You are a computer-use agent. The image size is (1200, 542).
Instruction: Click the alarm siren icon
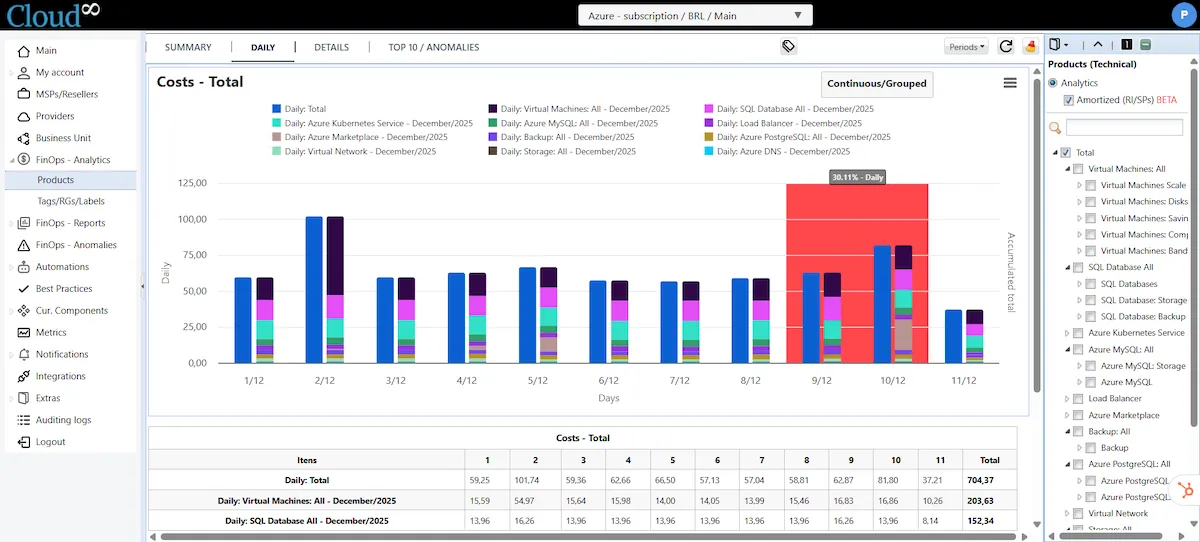click(x=1031, y=47)
